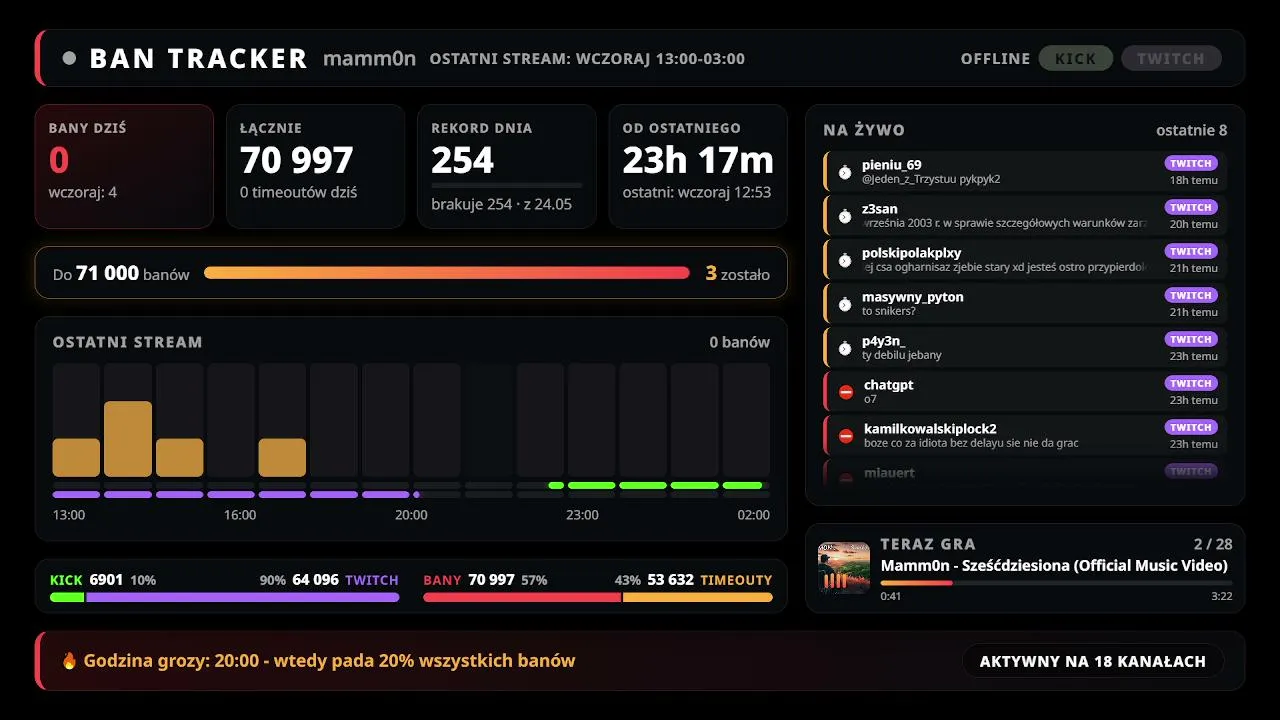This screenshot has height=720, width=1280.
Task: Click the '64 096' TWITCH count
Action: [315, 580]
